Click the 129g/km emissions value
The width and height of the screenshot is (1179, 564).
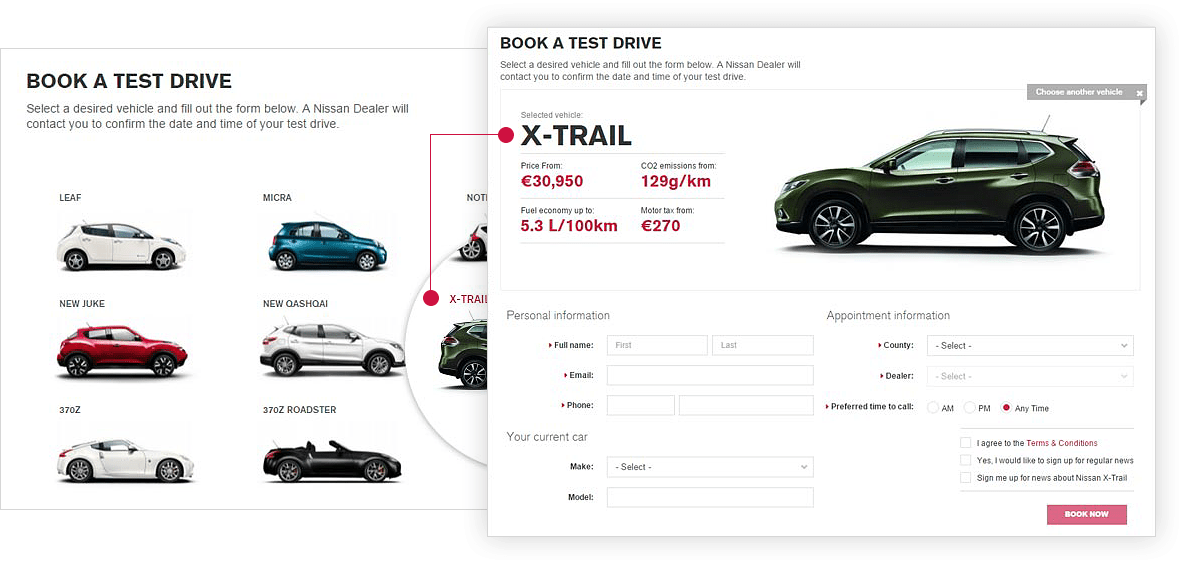tap(675, 181)
